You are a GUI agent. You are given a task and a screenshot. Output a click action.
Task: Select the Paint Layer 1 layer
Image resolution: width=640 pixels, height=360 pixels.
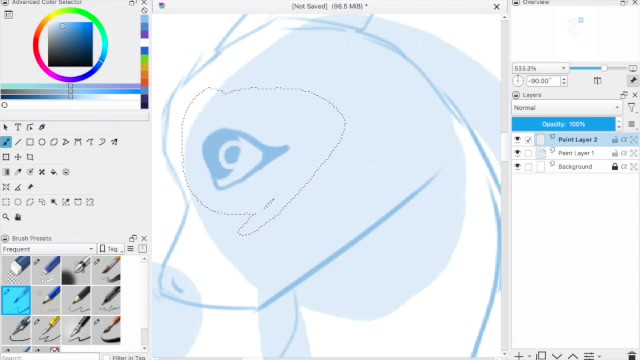(576, 153)
